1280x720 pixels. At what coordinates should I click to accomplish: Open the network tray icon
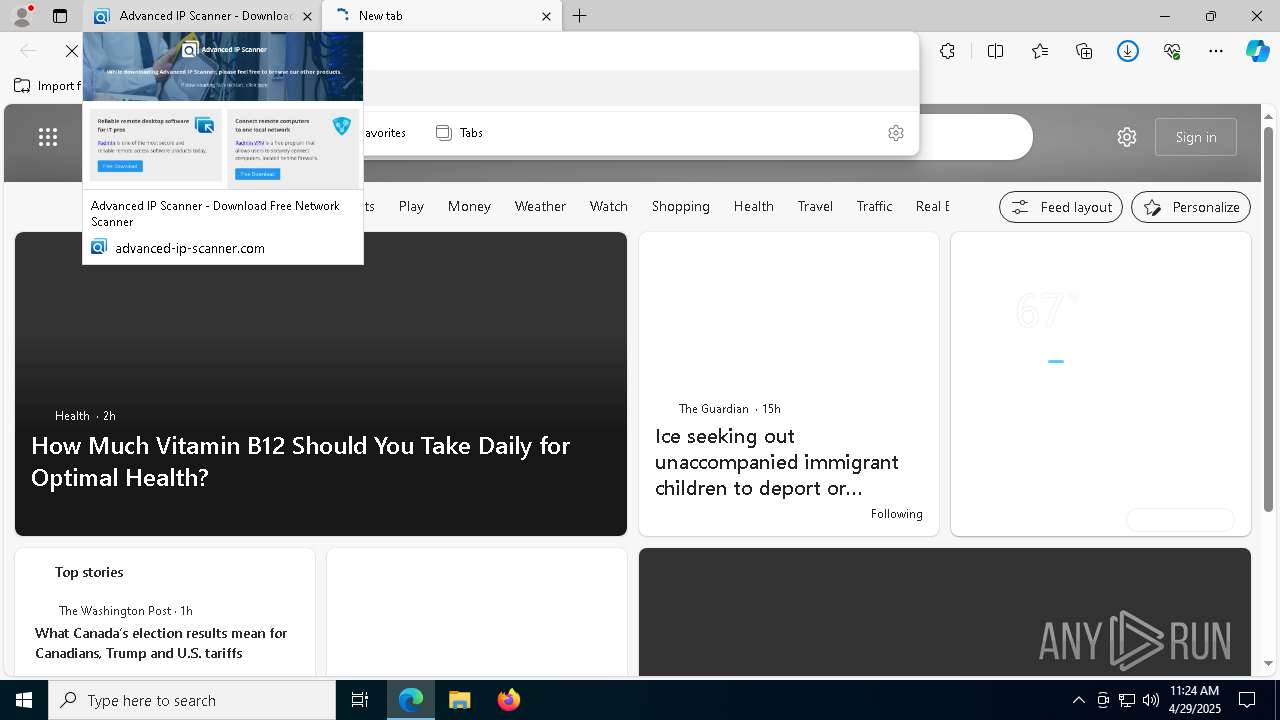(1126, 700)
